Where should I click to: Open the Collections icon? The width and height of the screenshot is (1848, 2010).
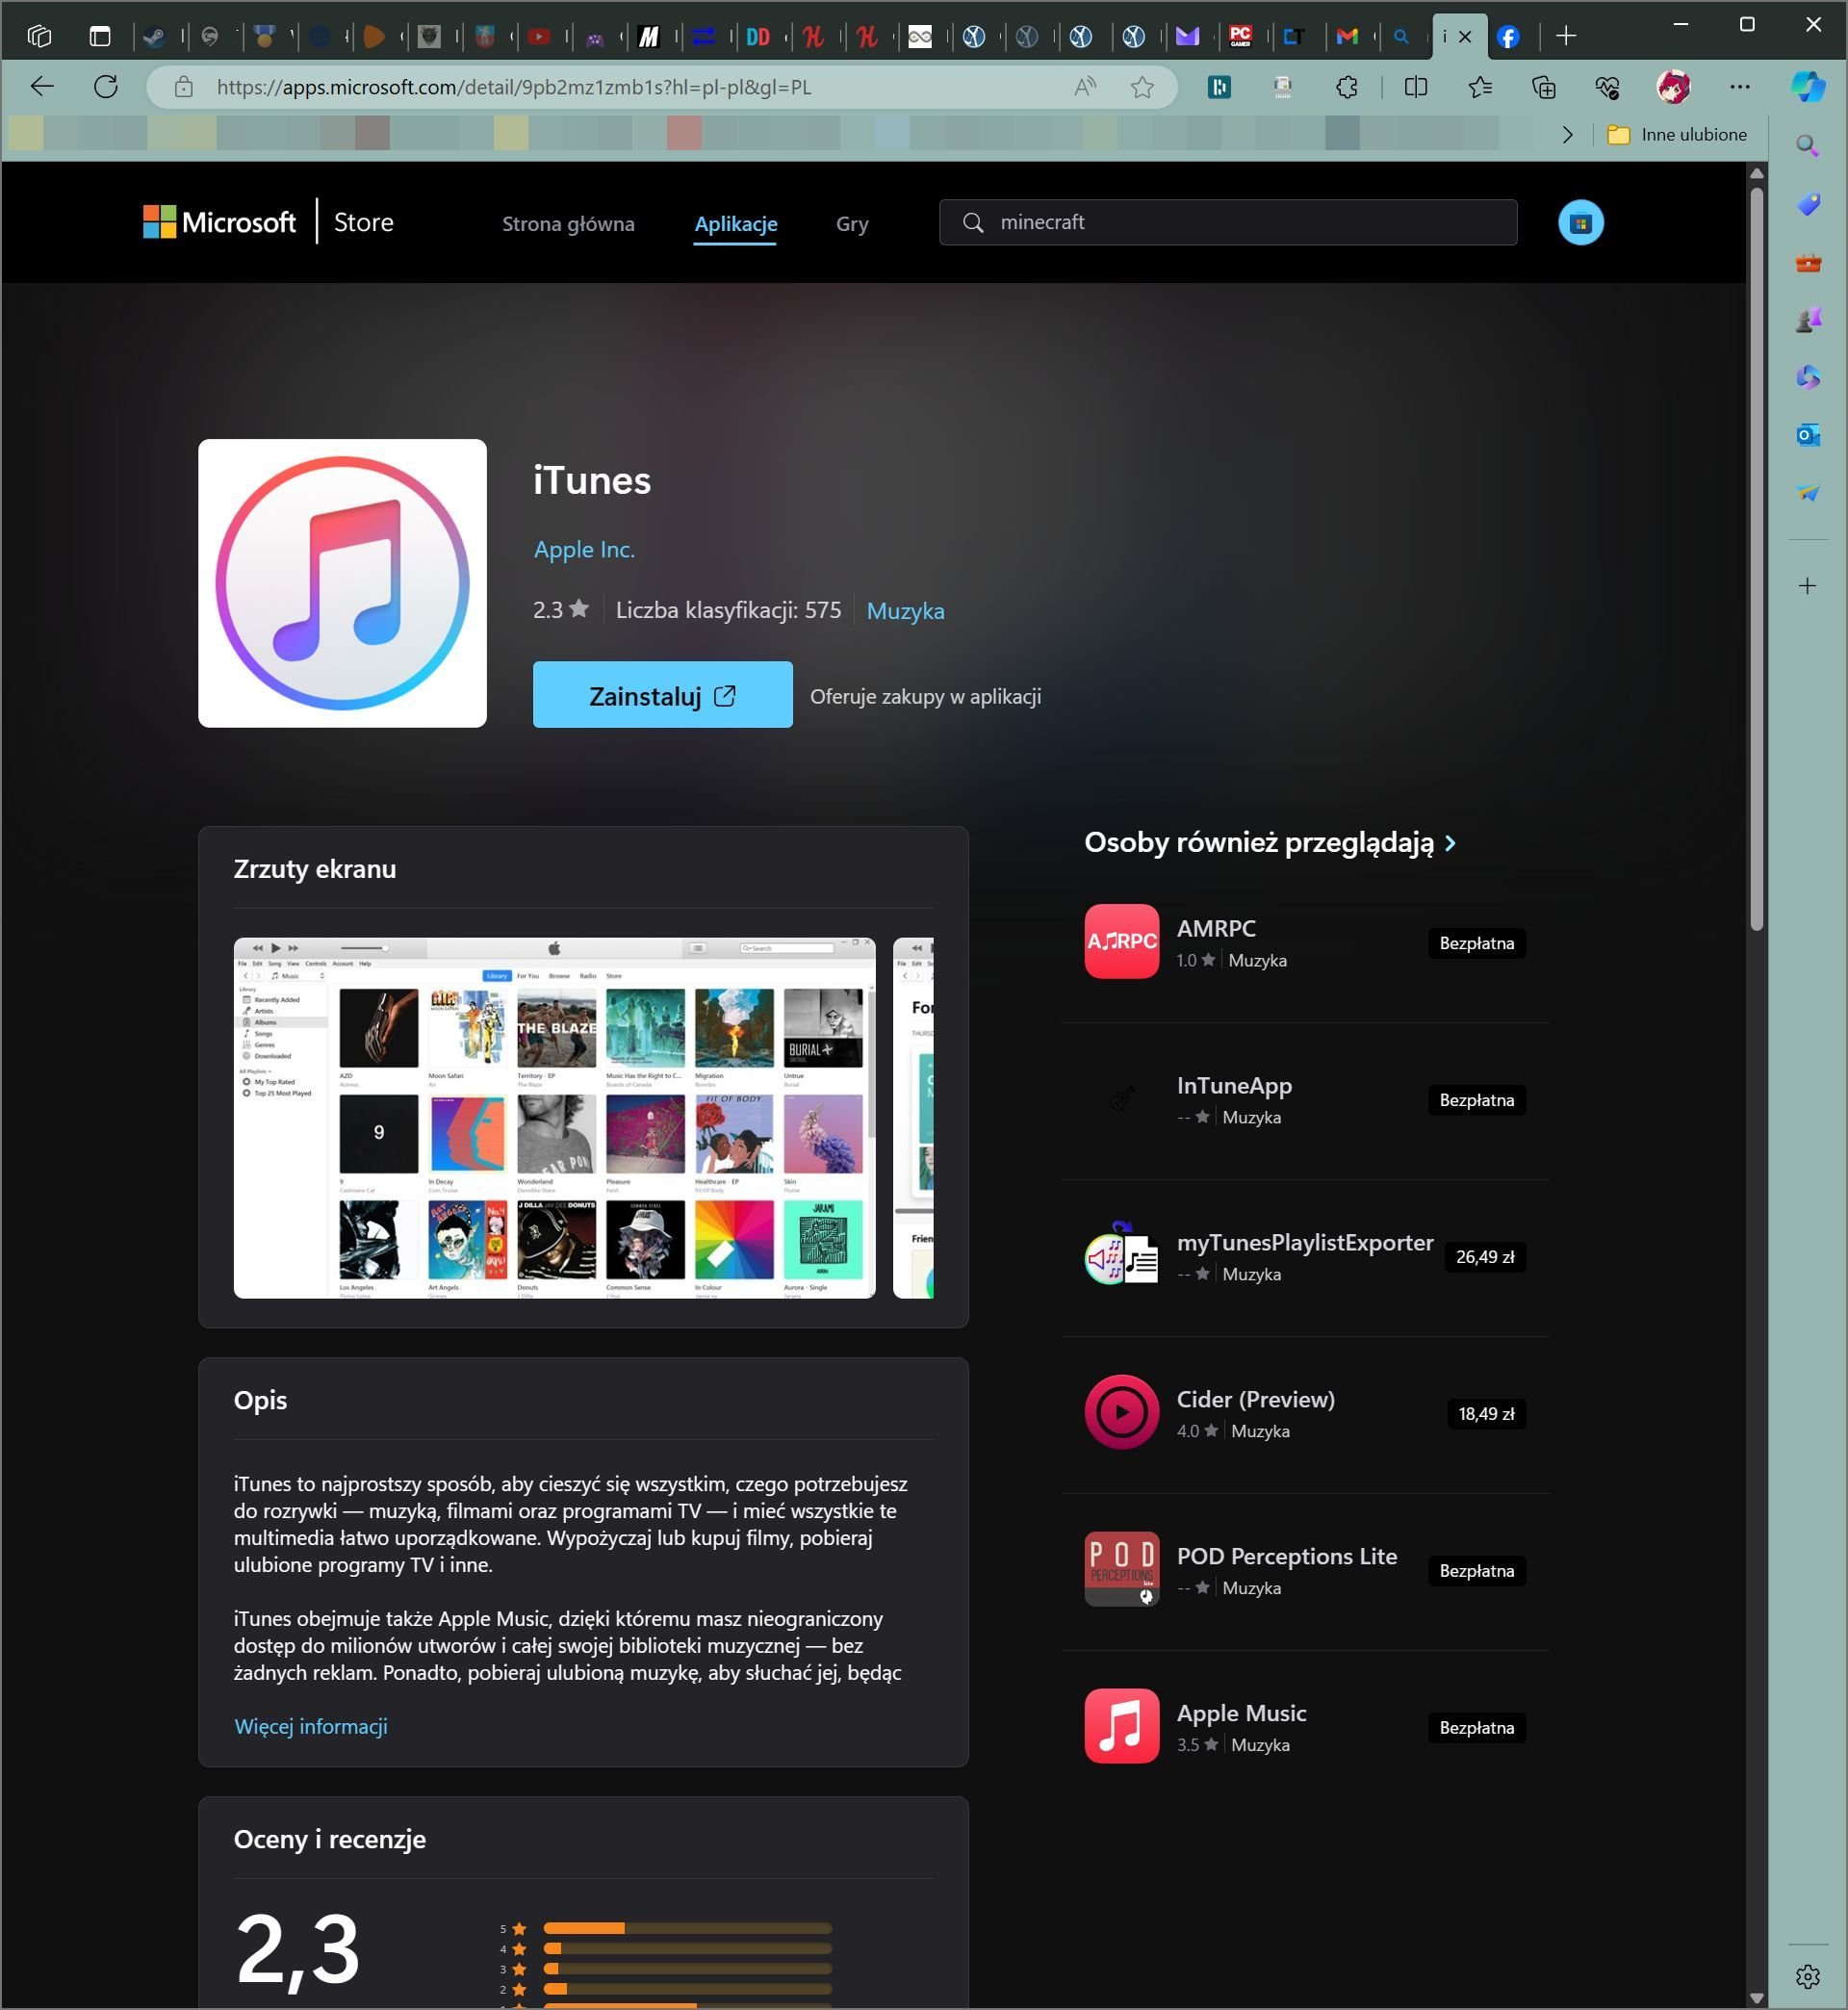(x=1543, y=87)
